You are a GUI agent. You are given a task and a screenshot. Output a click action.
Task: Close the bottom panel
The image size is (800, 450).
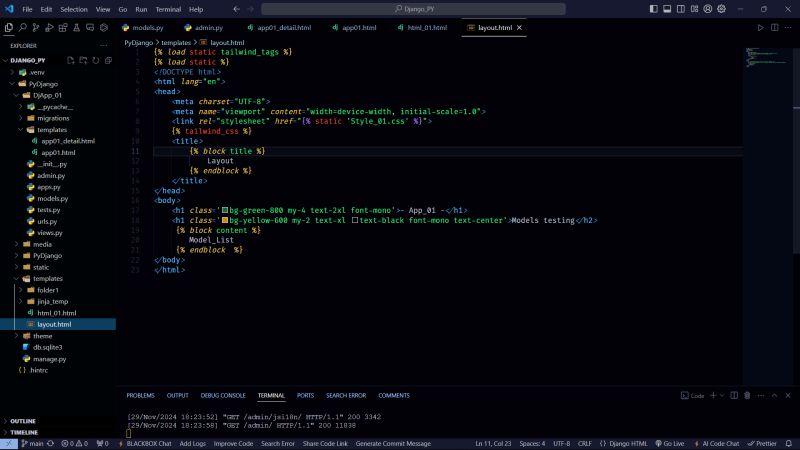(x=788, y=395)
